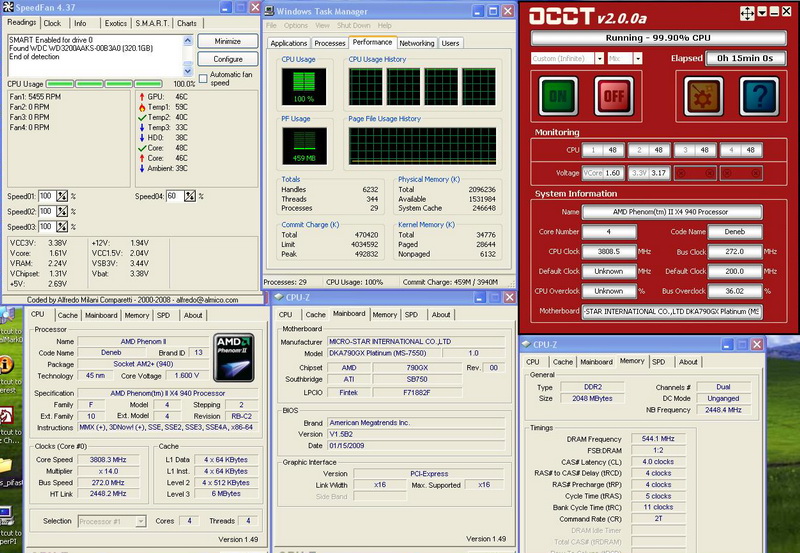
Task: Open OCCT help question mark icon
Action: pos(759,96)
